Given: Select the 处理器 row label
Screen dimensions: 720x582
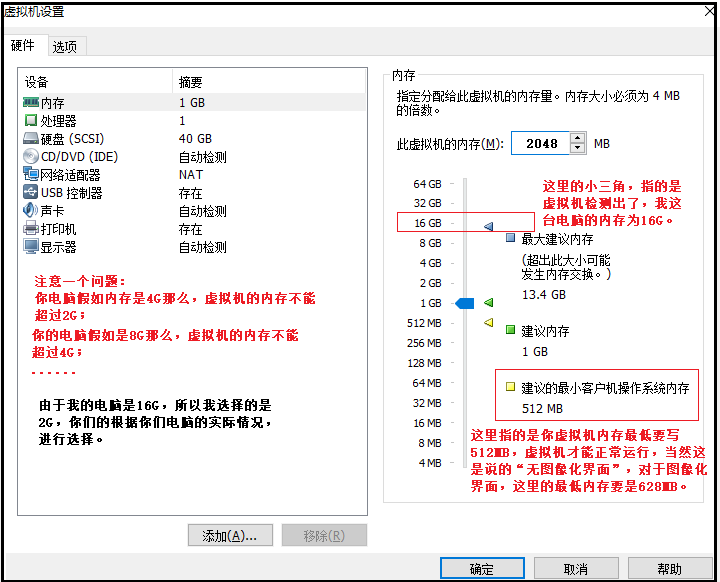Looking at the screenshot, I should tap(58, 121).
